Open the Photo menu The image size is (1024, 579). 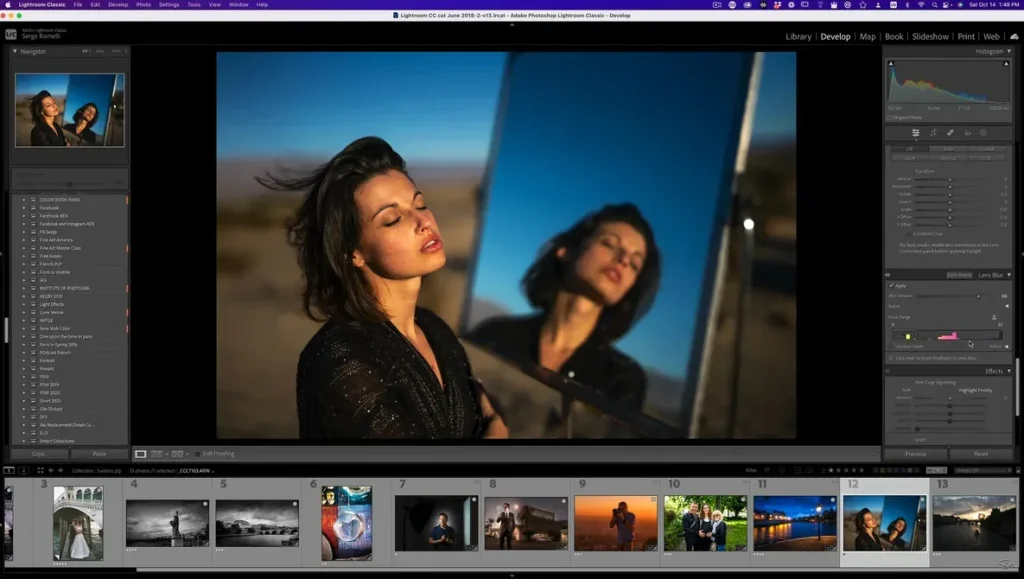(143, 4)
